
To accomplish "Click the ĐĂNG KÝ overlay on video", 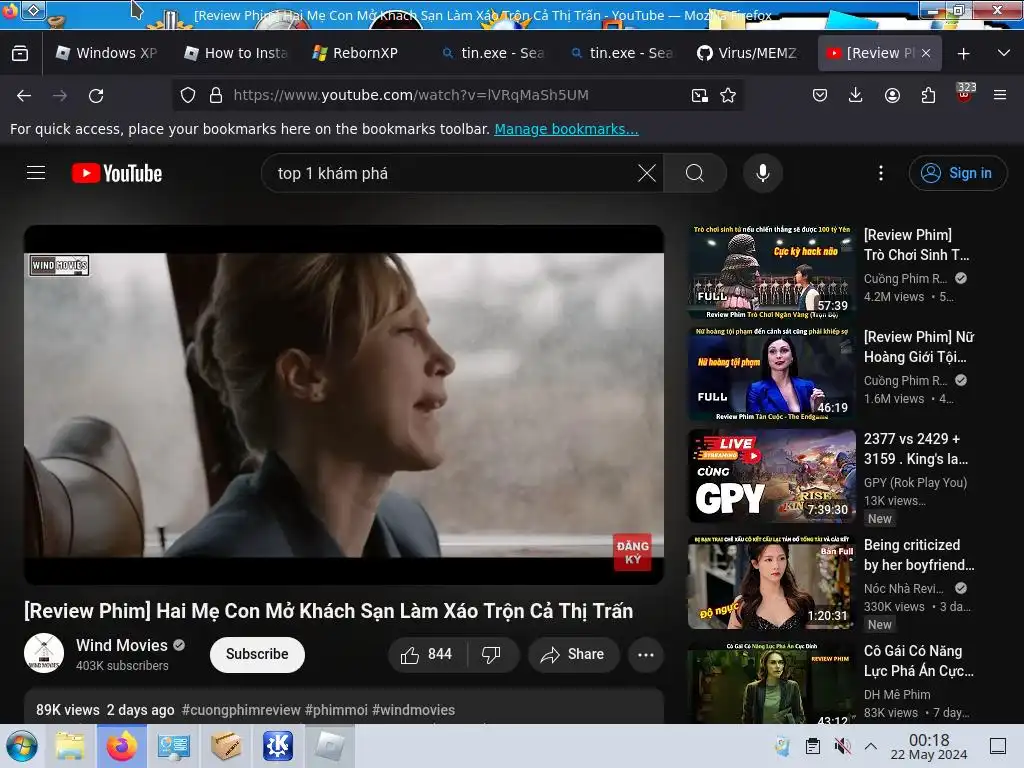I will point(632,552).
